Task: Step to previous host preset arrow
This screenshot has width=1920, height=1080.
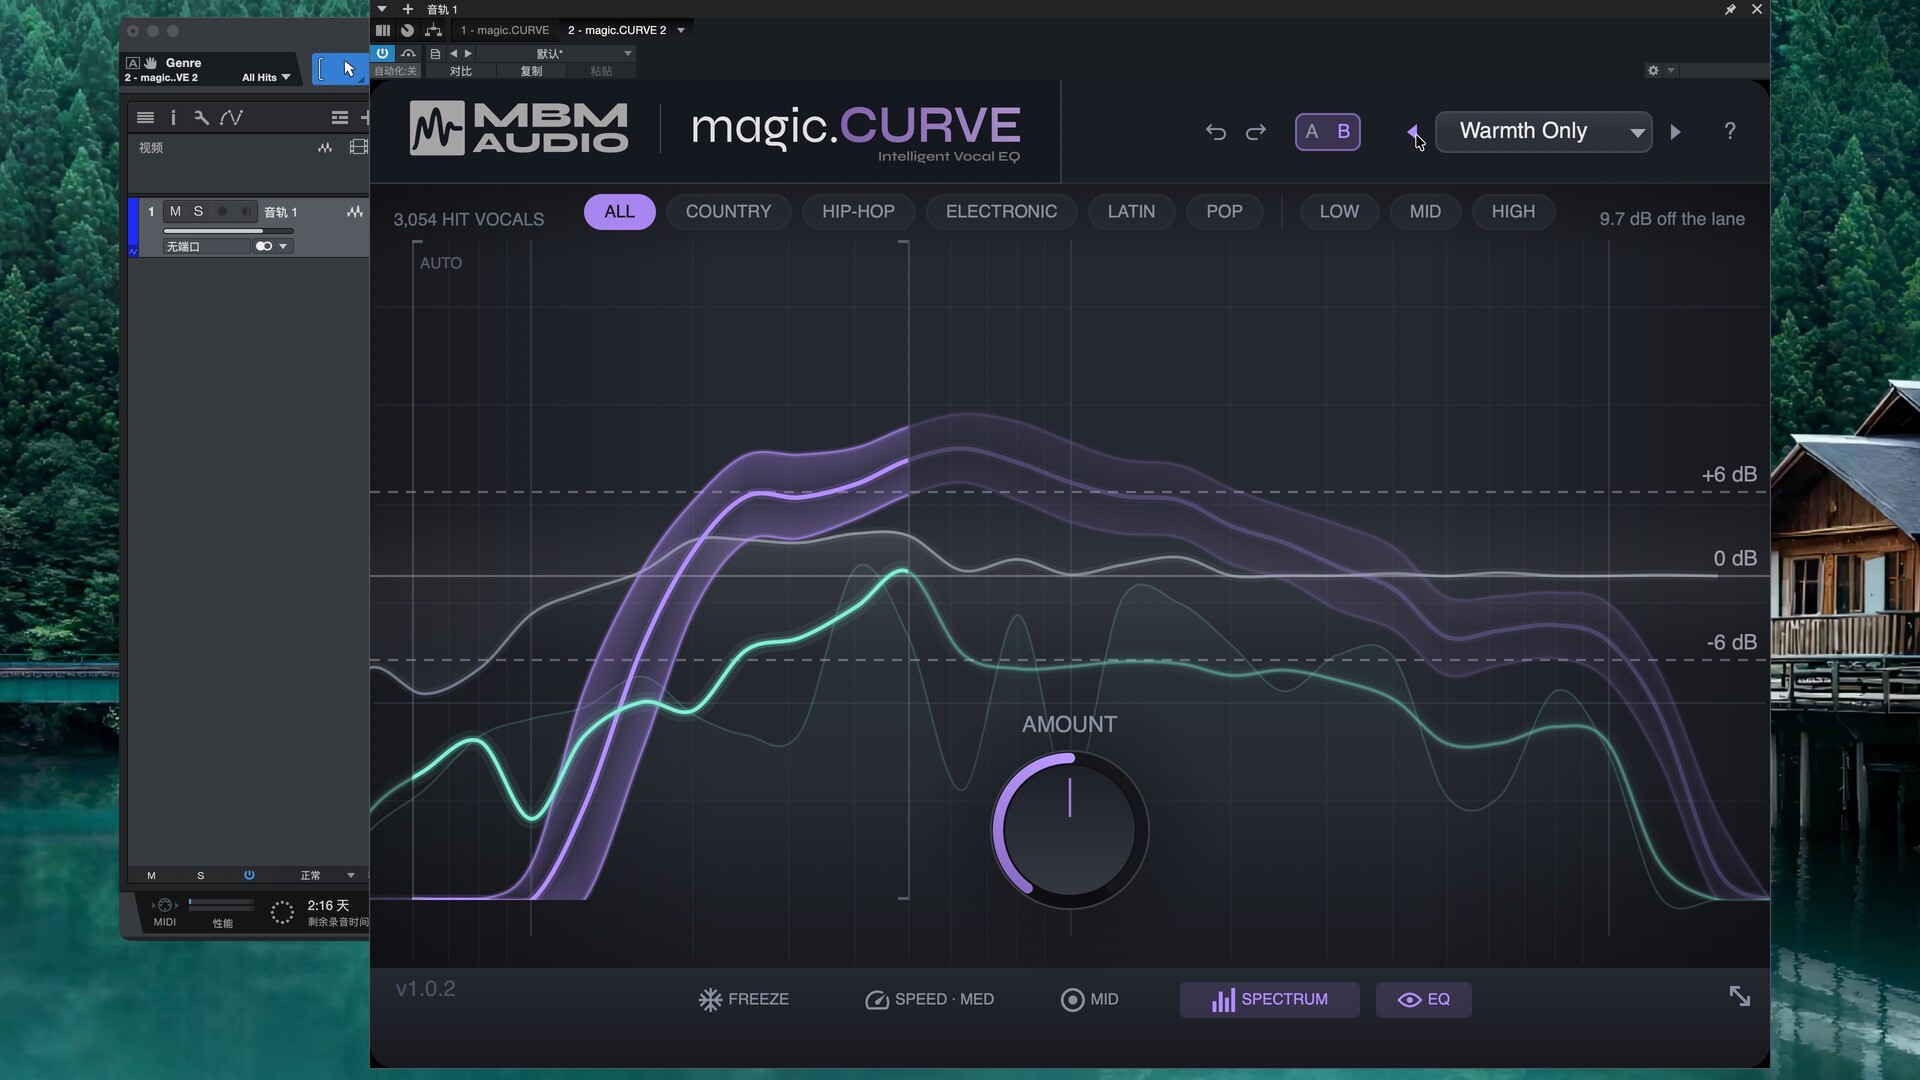Action: click(x=453, y=54)
